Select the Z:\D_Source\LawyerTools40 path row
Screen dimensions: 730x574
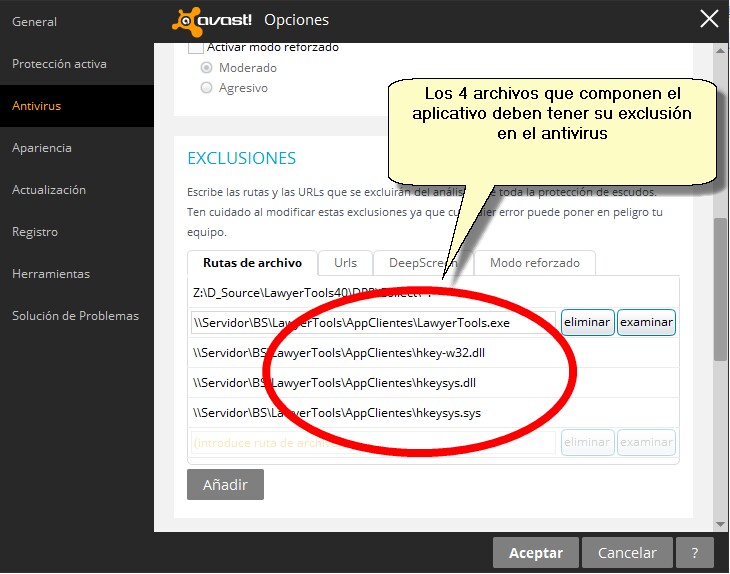(433, 293)
